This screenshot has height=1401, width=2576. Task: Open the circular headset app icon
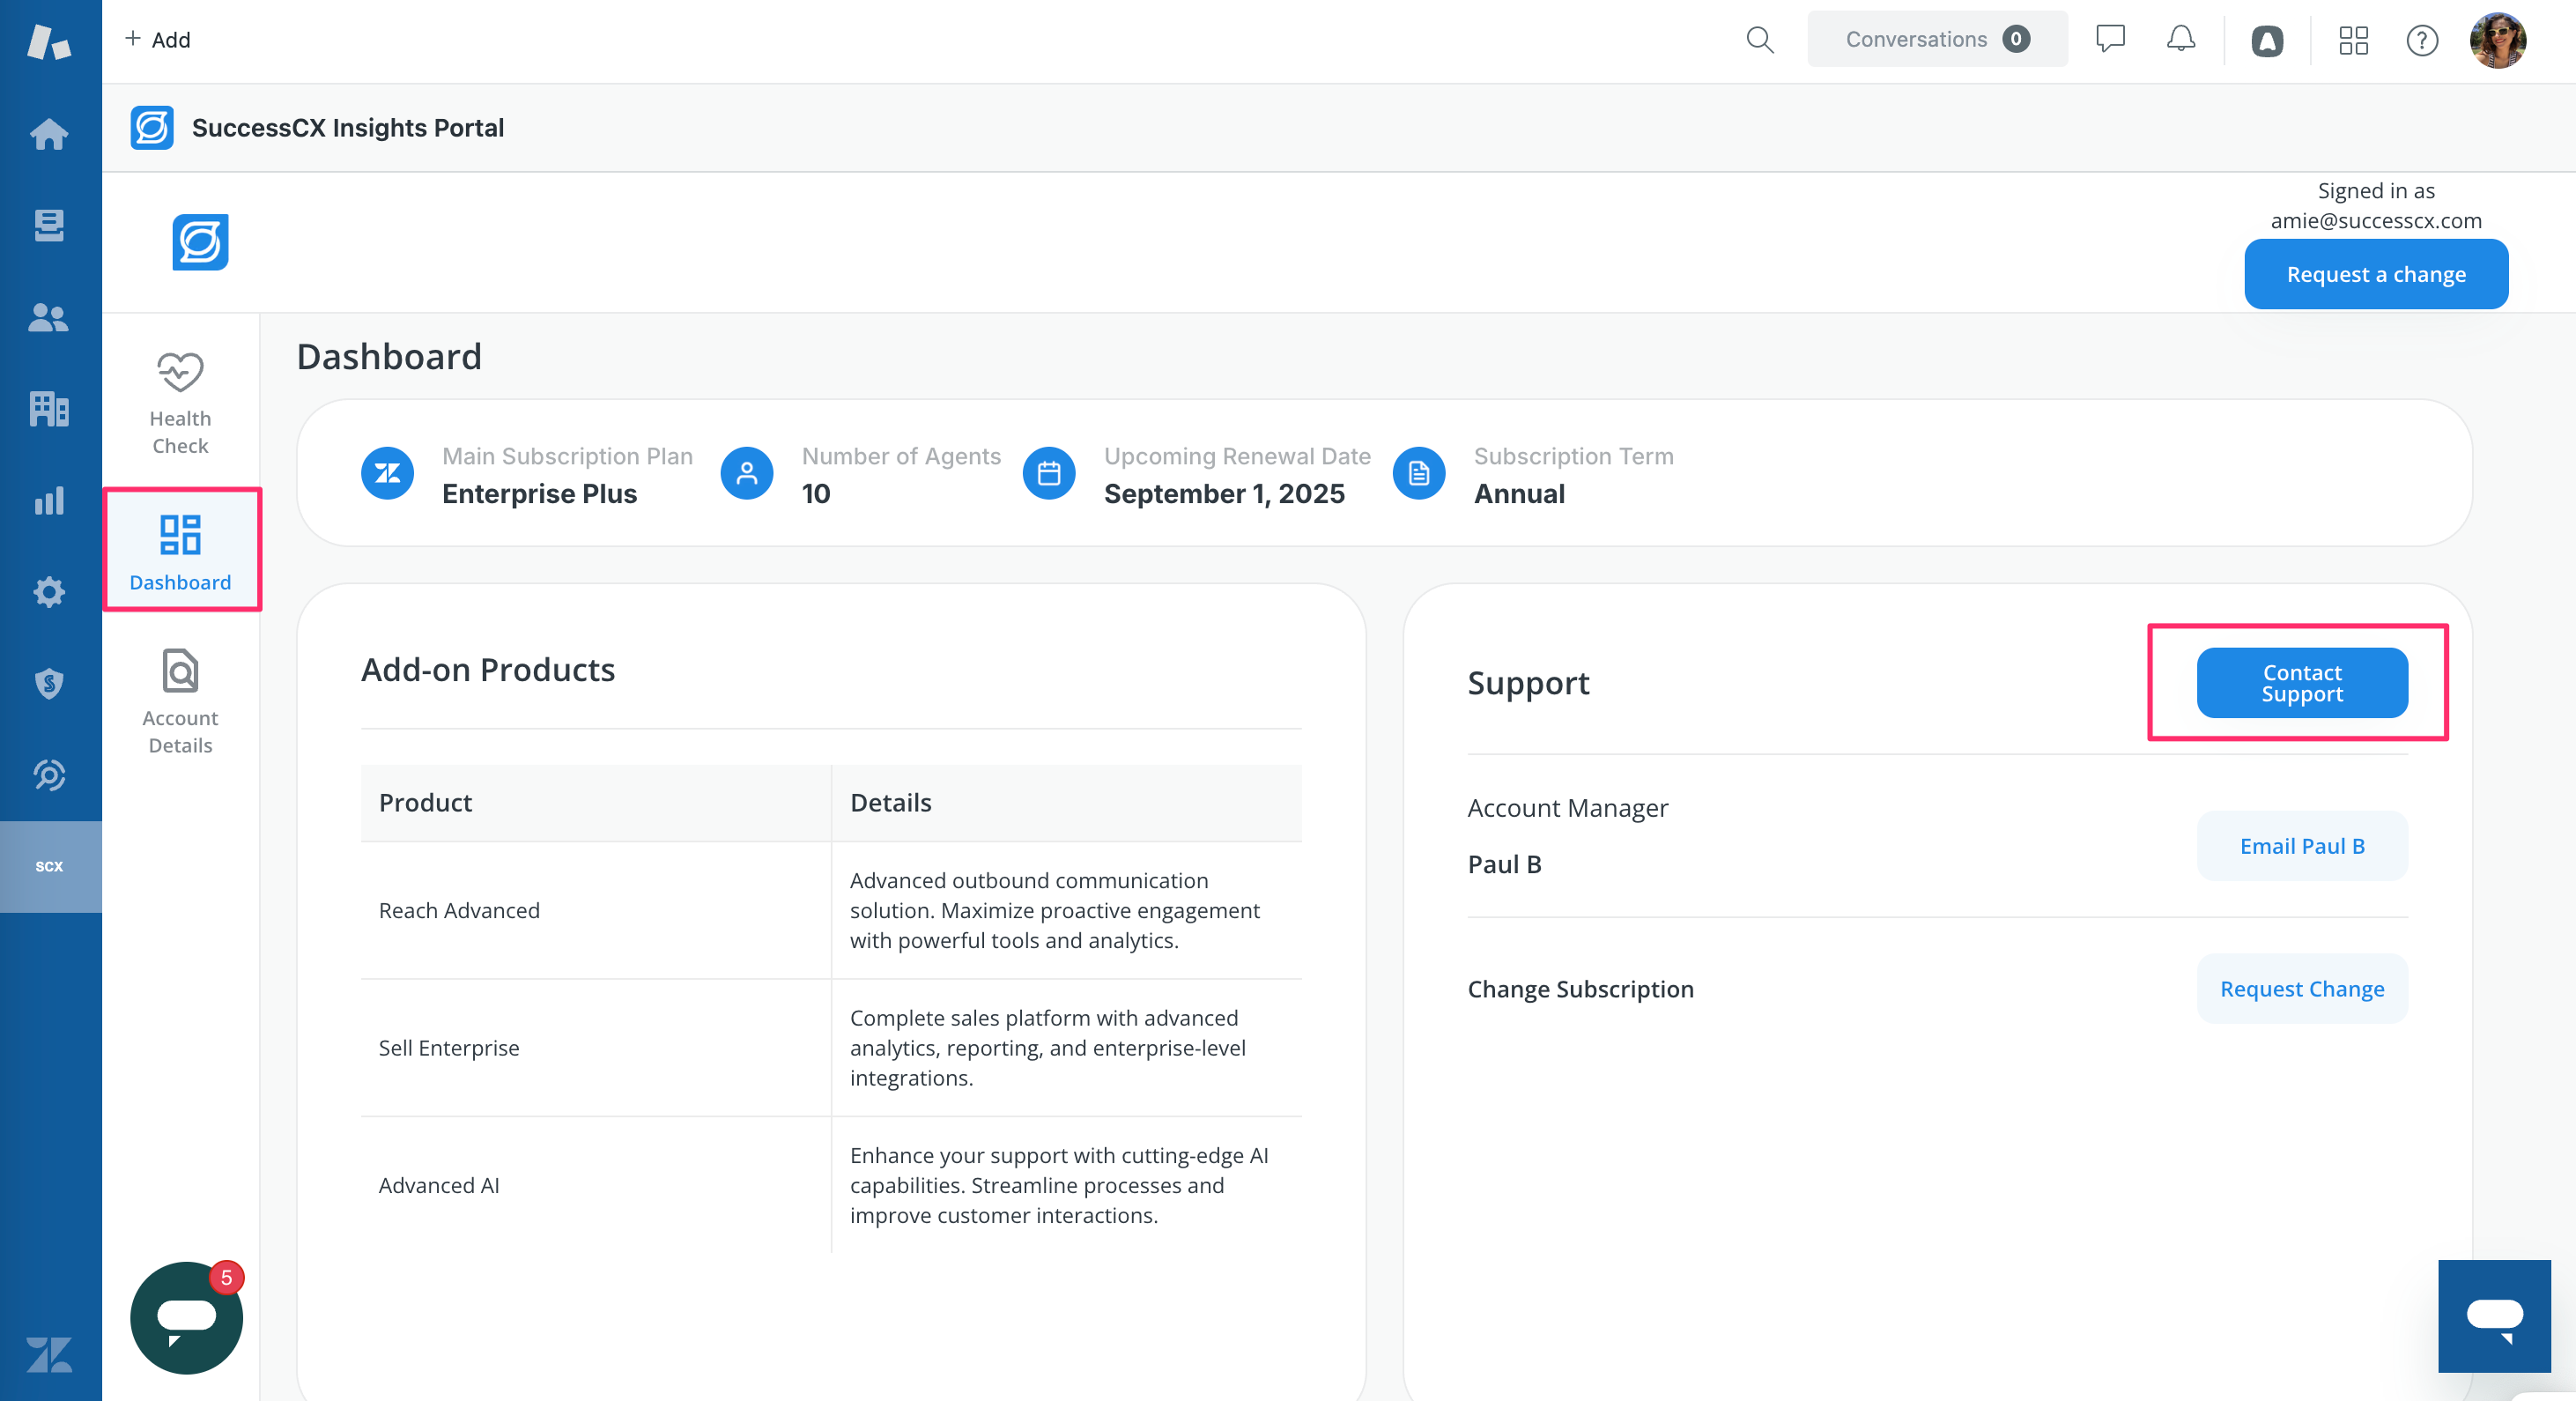[x=49, y=775]
